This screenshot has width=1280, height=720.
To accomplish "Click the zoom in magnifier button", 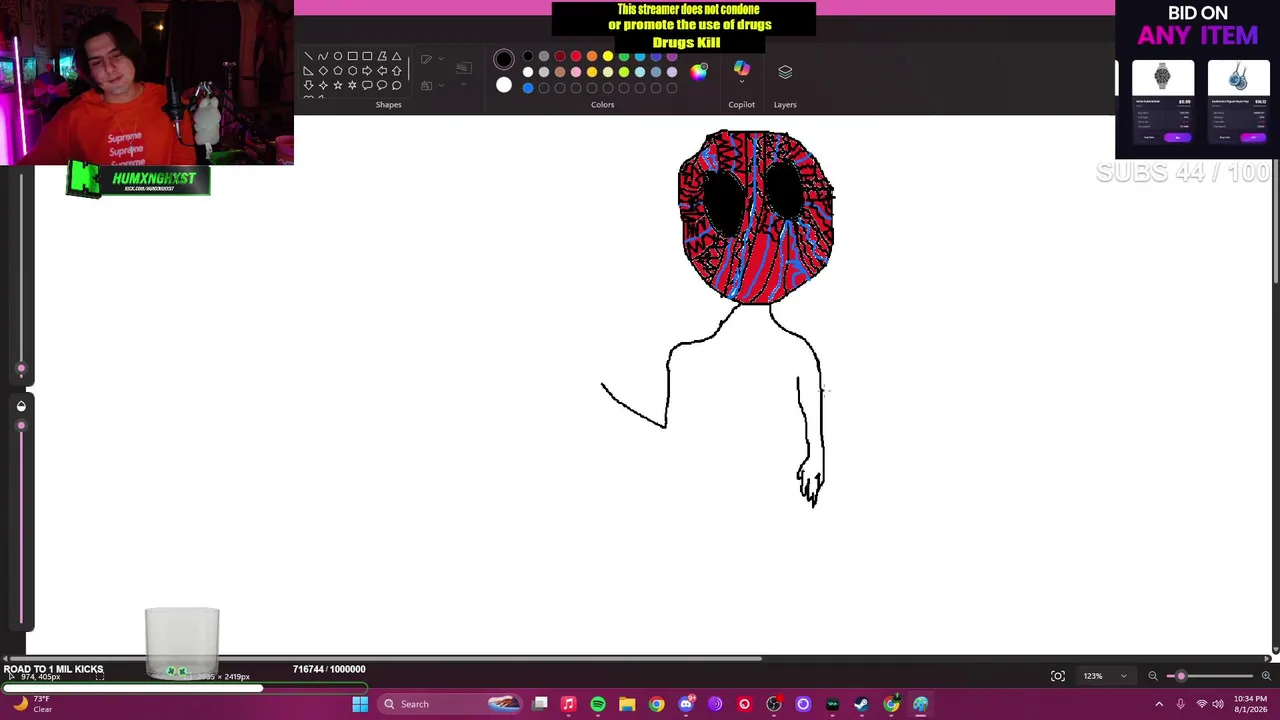I will (x=1266, y=676).
